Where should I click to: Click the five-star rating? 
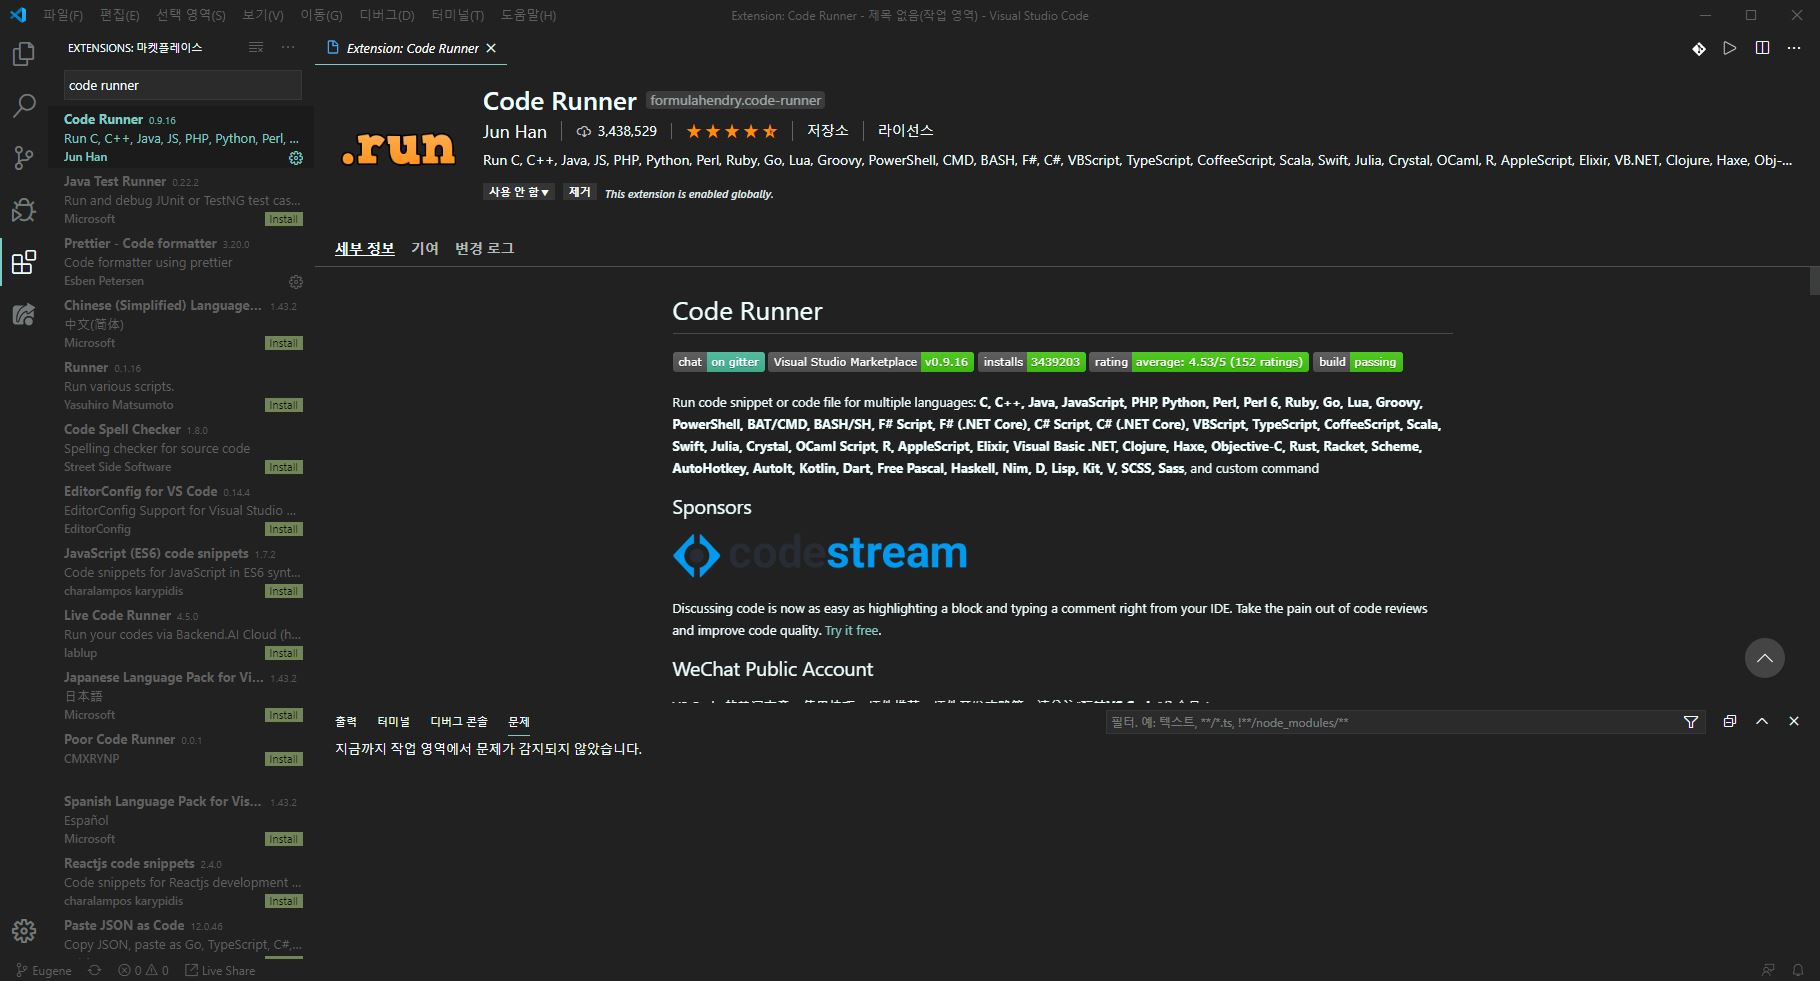[732, 131]
